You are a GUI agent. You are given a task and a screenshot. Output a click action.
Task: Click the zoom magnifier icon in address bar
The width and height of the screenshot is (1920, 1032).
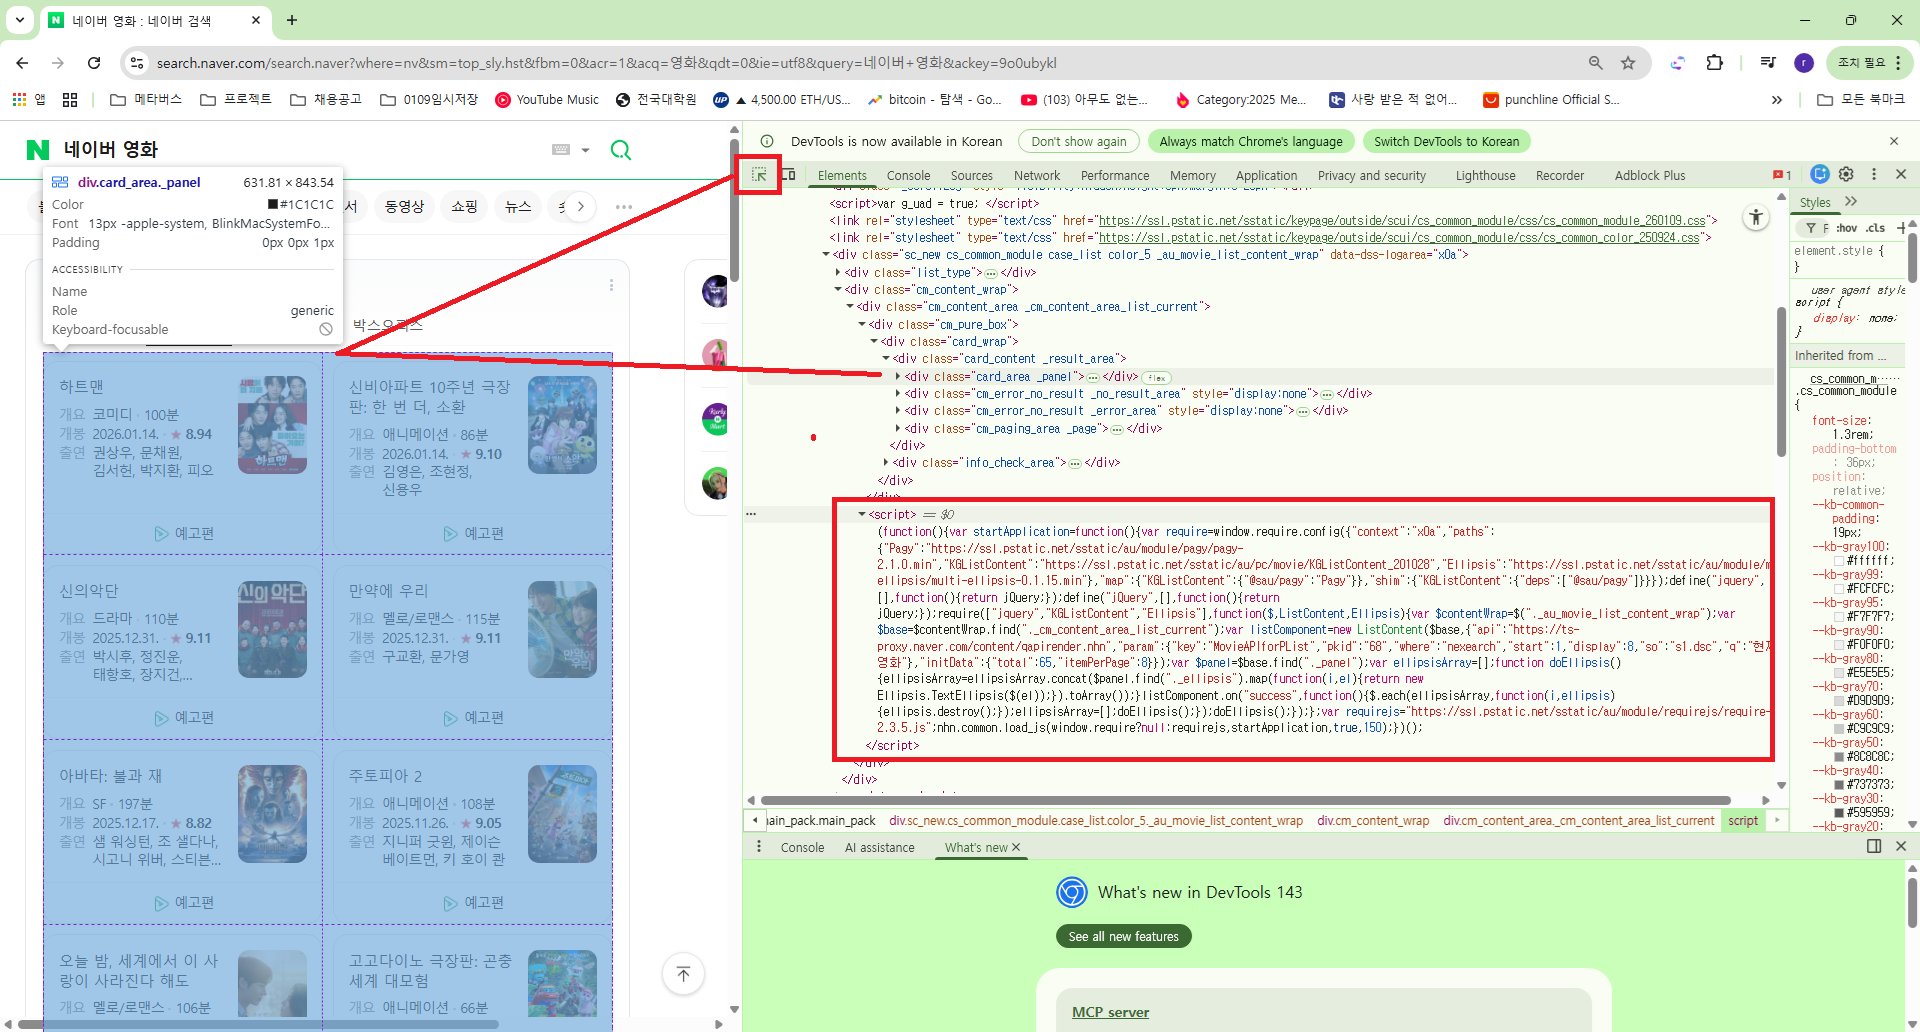click(1596, 63)
